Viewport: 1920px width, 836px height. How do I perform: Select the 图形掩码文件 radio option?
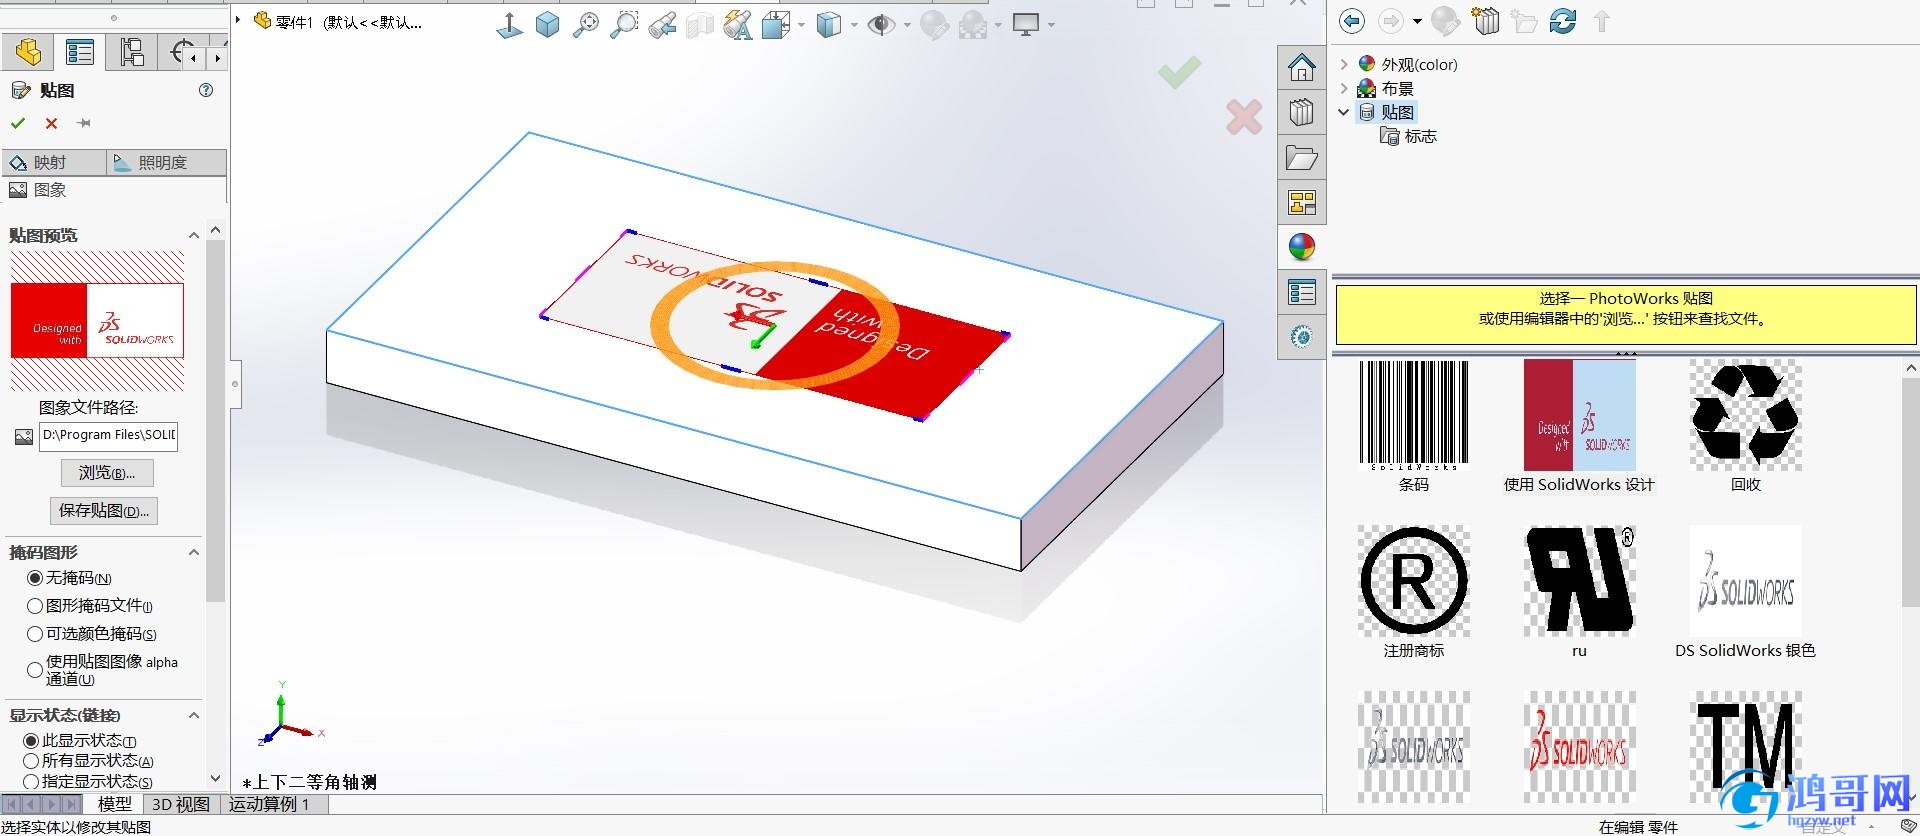coord(35,606)
